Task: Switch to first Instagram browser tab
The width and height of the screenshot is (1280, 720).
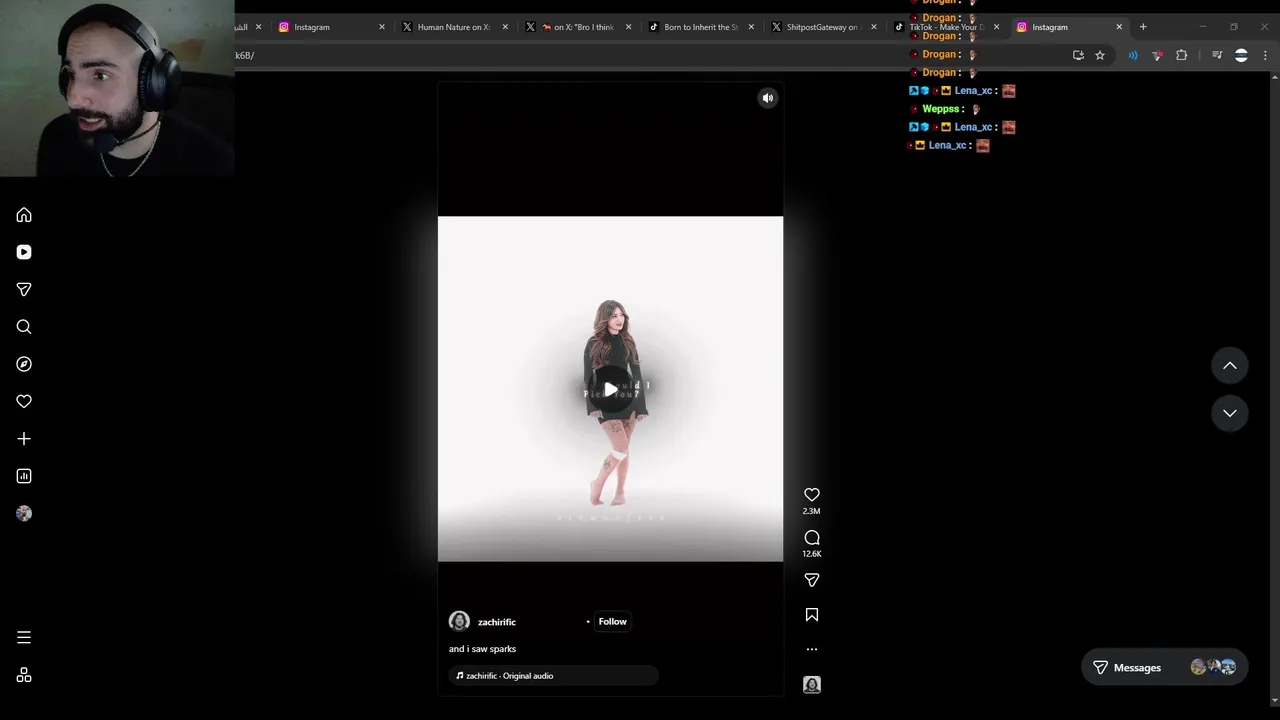Action: coord(330,27)
